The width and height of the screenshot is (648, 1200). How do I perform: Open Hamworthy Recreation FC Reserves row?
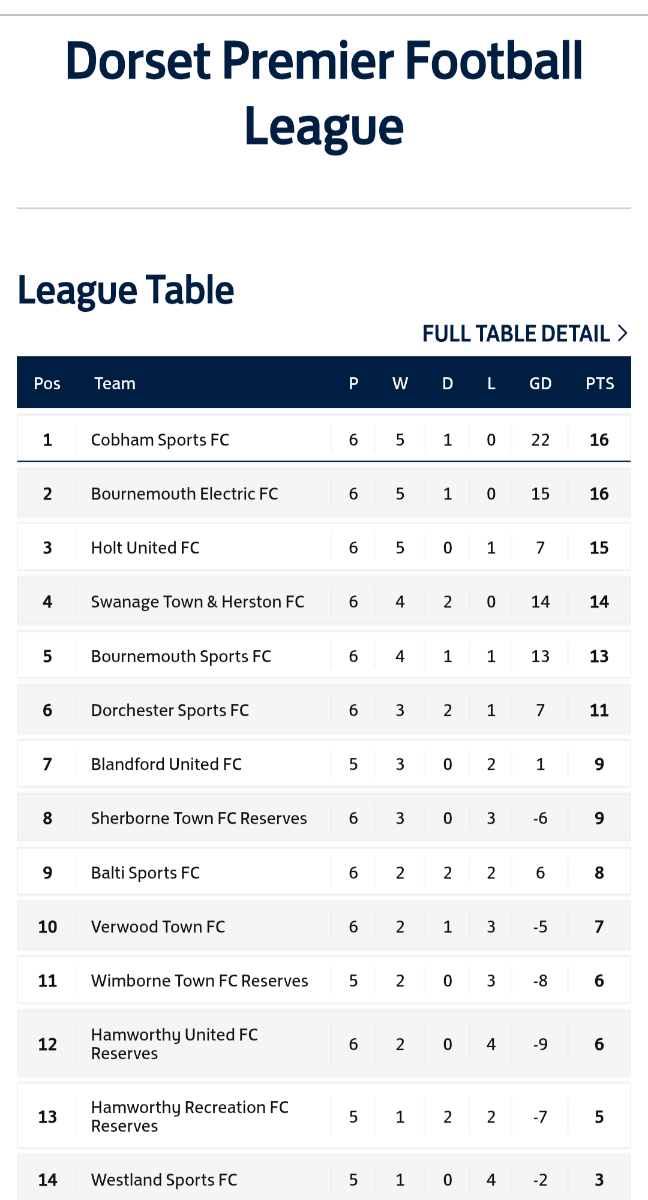pyautogui.click(x=324, y=1116)
